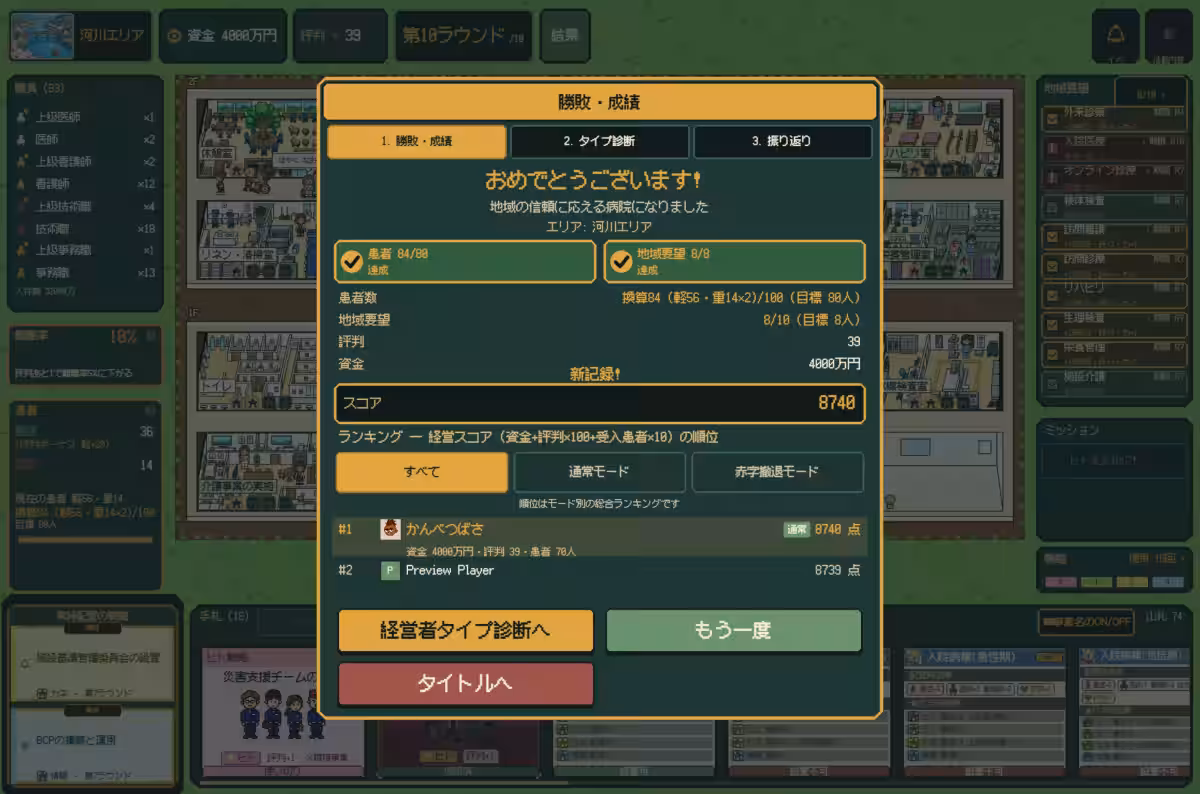
Task: Toggle the 生理検査 checkbox in right panel
Action: point(1052,324)
